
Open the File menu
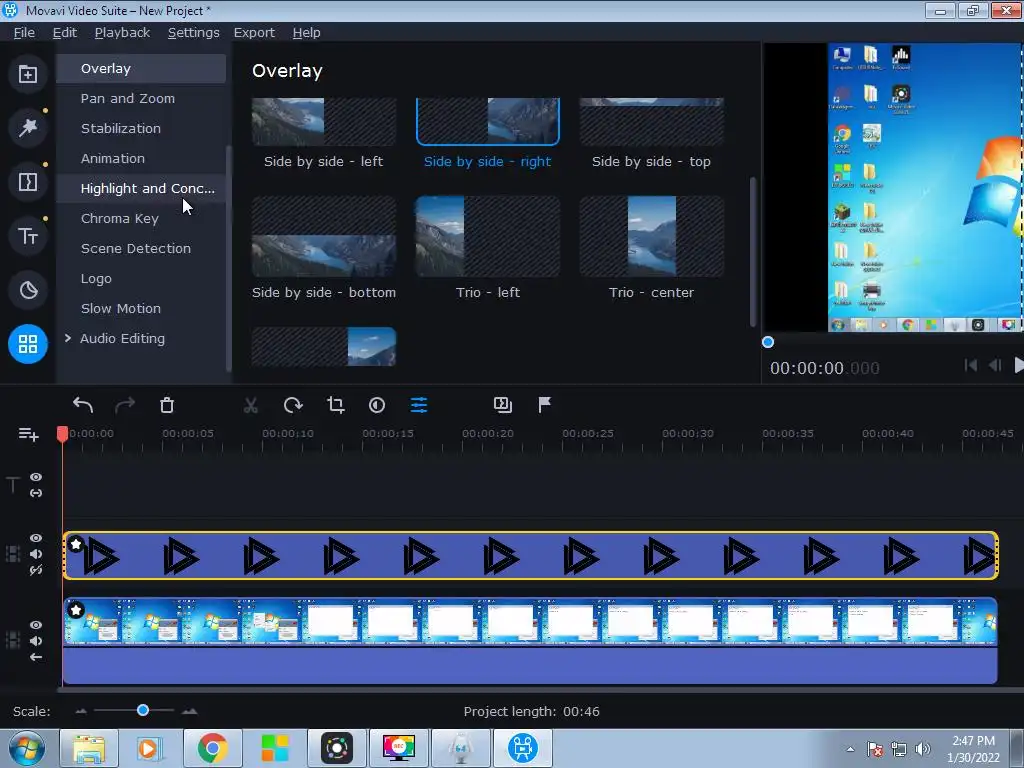(24, 33)
